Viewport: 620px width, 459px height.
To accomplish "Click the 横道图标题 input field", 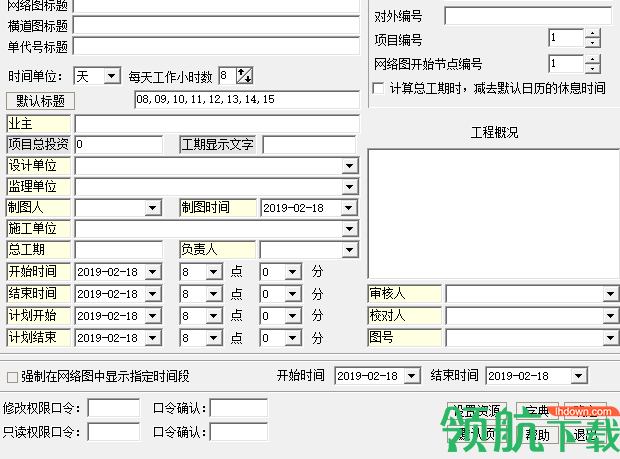I will [216, 26].
